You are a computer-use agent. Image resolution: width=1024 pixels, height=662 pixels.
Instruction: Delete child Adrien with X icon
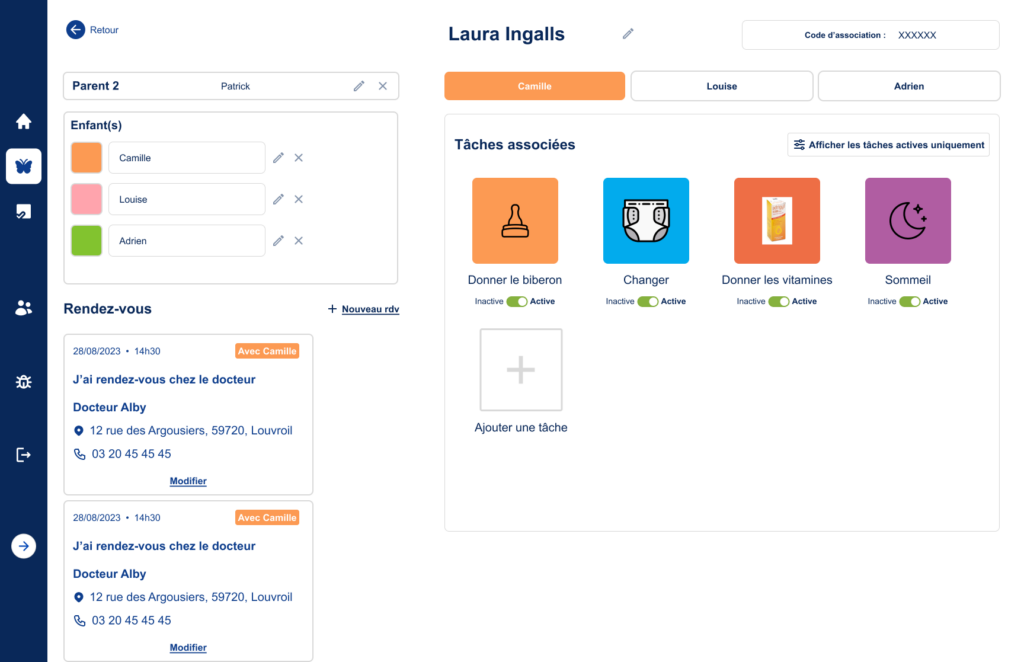pos(298,241)
